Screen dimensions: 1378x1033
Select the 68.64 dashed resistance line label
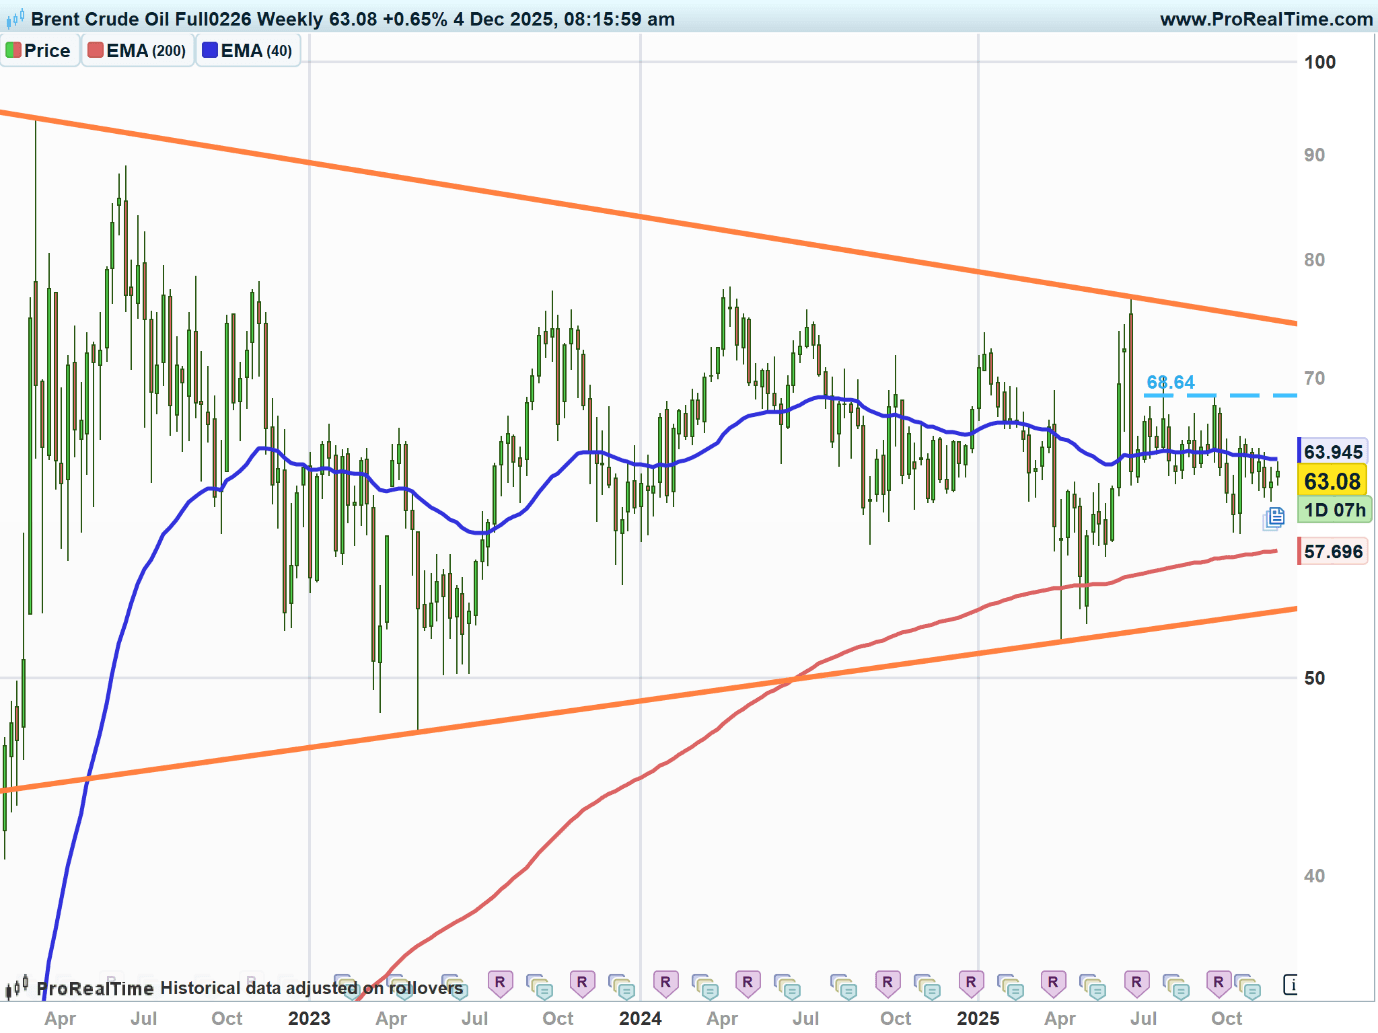(1170, 382)
